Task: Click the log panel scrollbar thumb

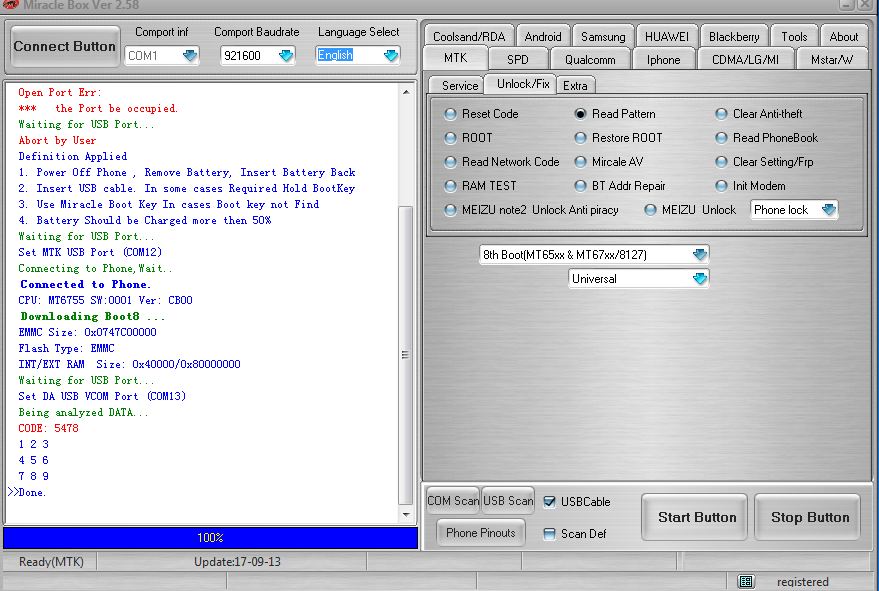Action: pyautogui.click(x=405, y=355)
